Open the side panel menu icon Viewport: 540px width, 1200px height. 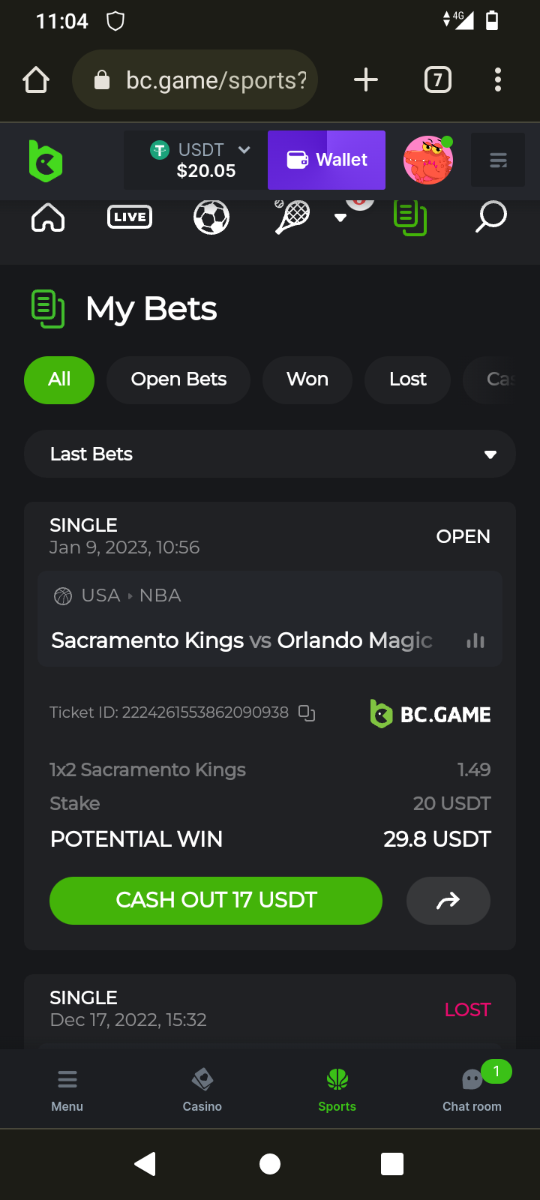point(498,160)
